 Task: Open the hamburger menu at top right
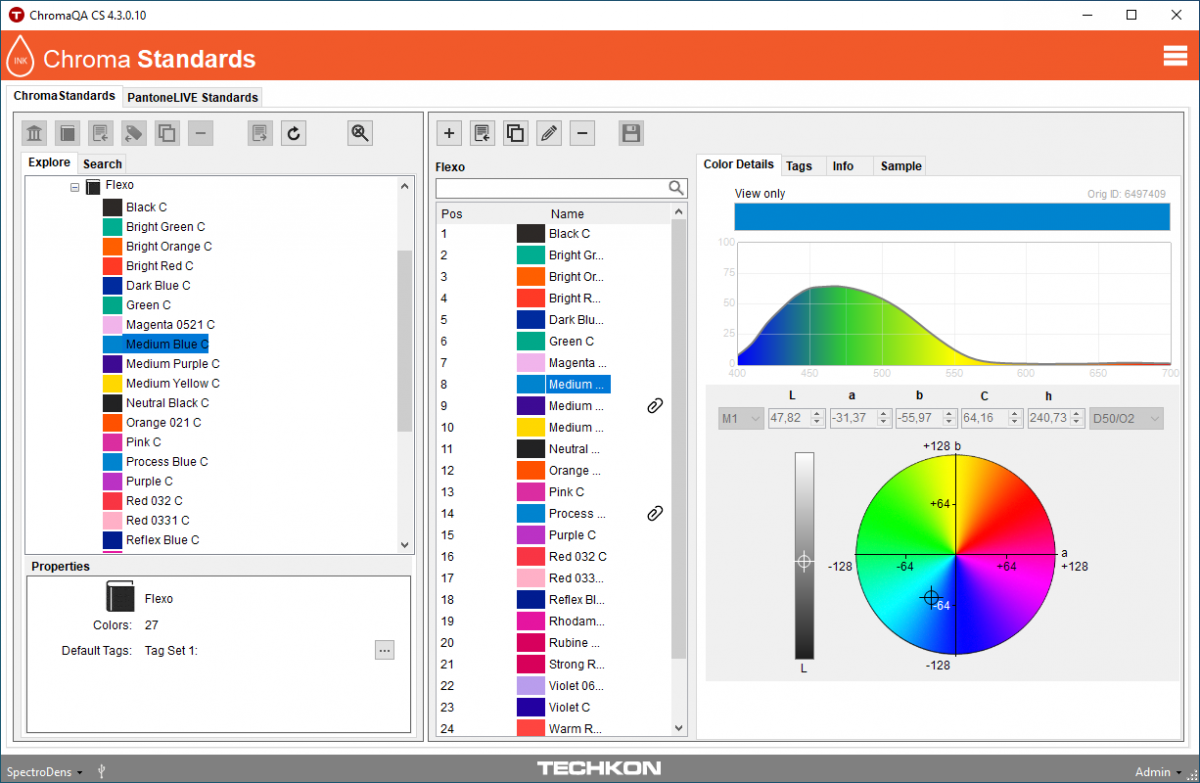pyautogui.click(x=1175, y=55)
